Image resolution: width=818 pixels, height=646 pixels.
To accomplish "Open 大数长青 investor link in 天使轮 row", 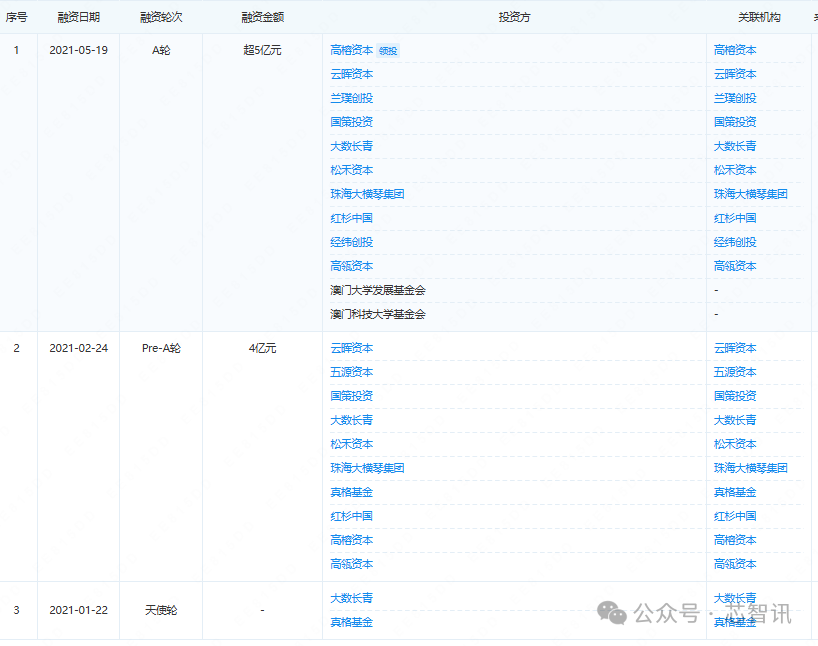I will pos(352,598).
